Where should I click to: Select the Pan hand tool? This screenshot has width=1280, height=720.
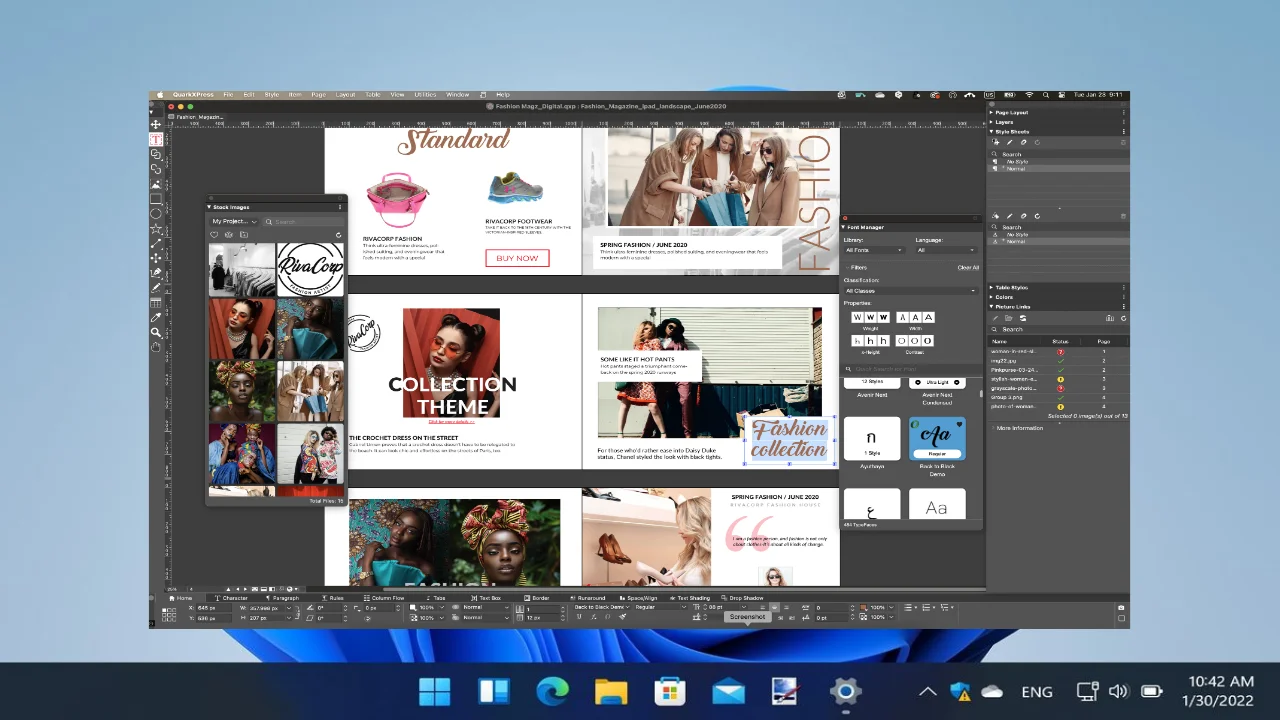tap(156, 347)
